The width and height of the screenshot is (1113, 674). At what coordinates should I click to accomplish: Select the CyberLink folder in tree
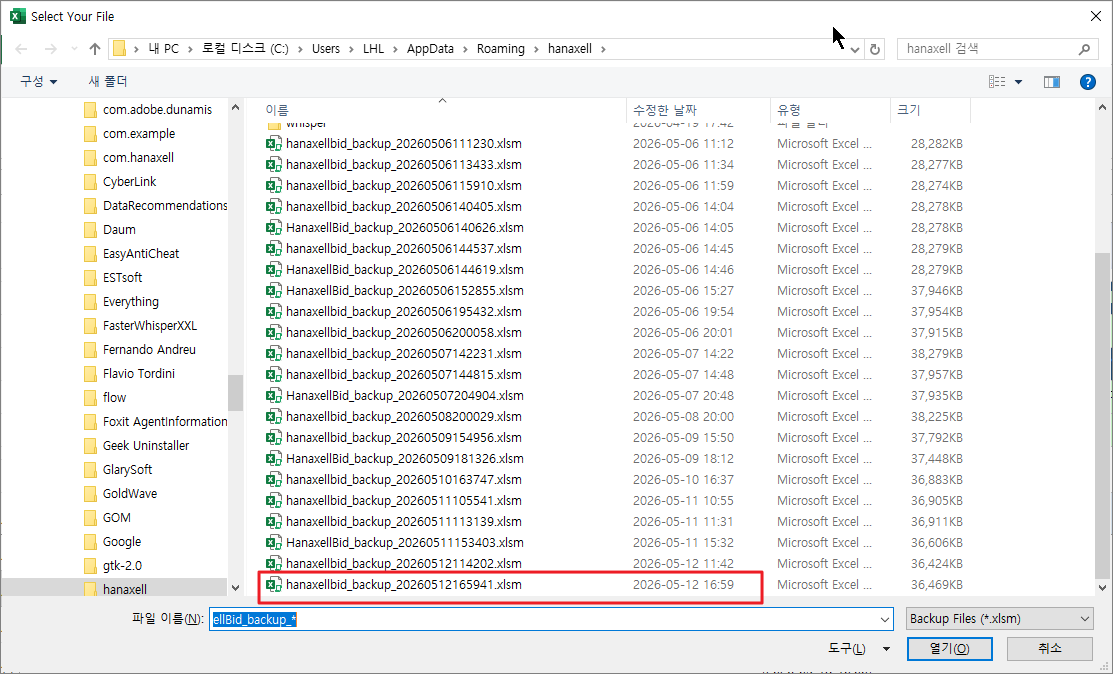pyautogui.click(x=129, y=182)
